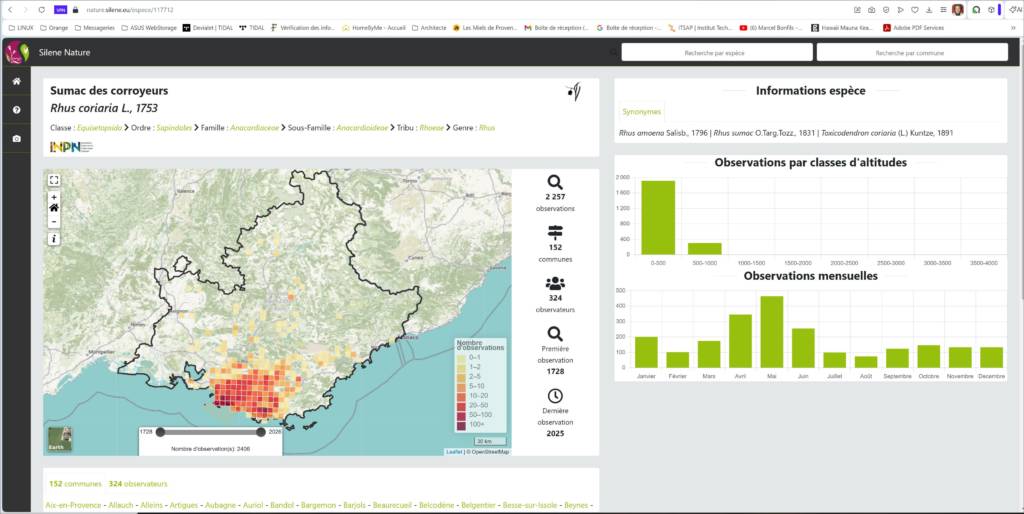Click the Recherche par commune search field
1024x514 pixels.
coord(911,52)
